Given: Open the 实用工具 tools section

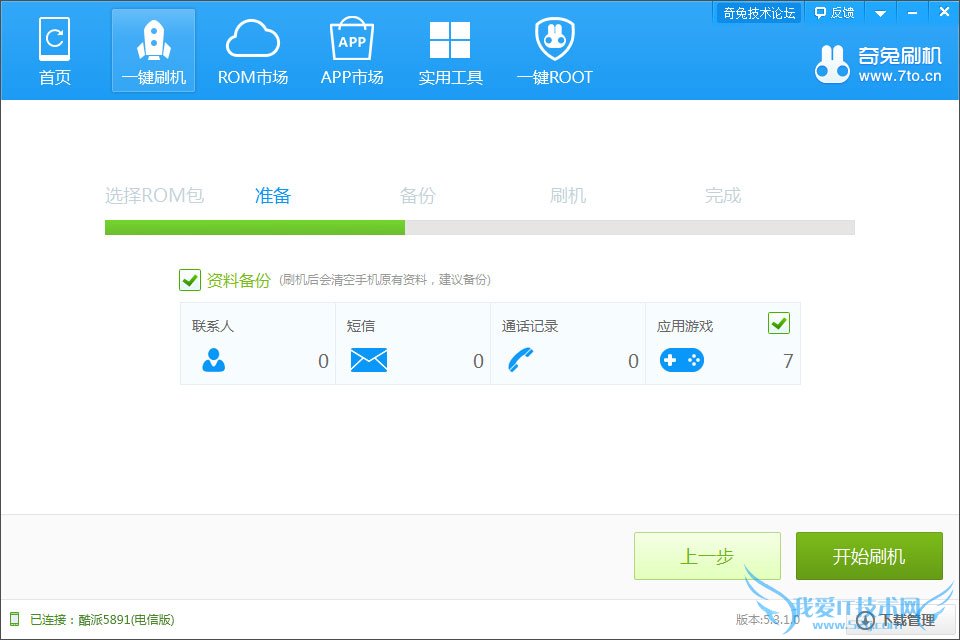Looking at the screenshot, I should click(x=451, y=51).
